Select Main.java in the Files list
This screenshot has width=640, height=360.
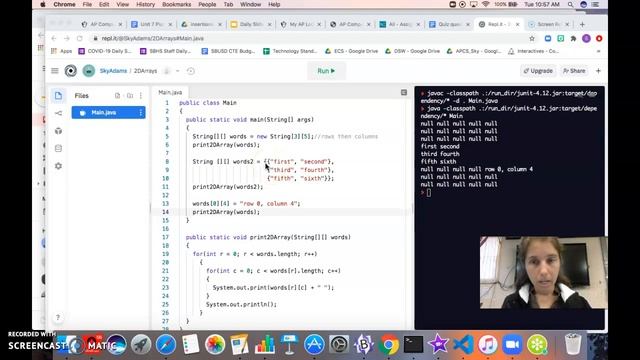(108, 112)
